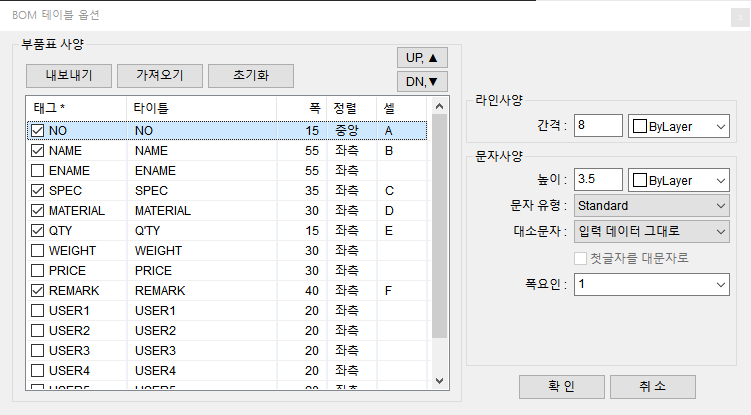The image size is (751, 415).
Task: Move row down with DN button
Action: [x=422, y=82]
